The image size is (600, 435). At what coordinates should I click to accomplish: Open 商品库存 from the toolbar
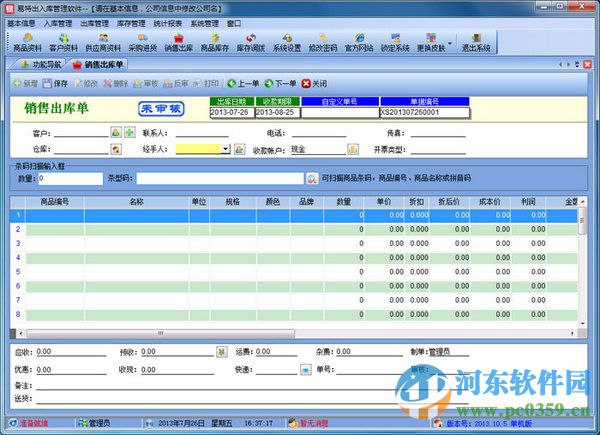pos(215,42)
